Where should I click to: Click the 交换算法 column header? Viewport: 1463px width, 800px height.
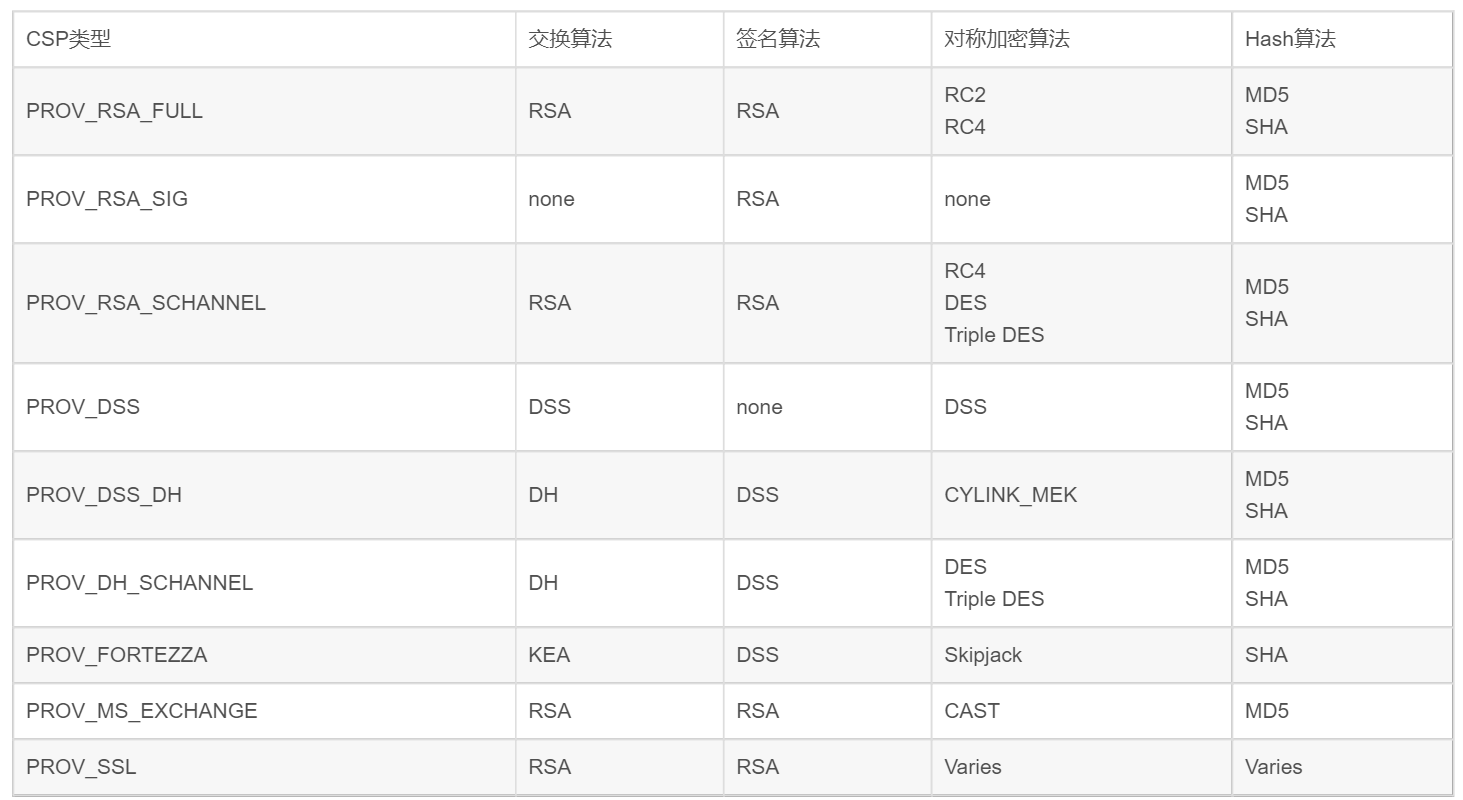point(570,39)
